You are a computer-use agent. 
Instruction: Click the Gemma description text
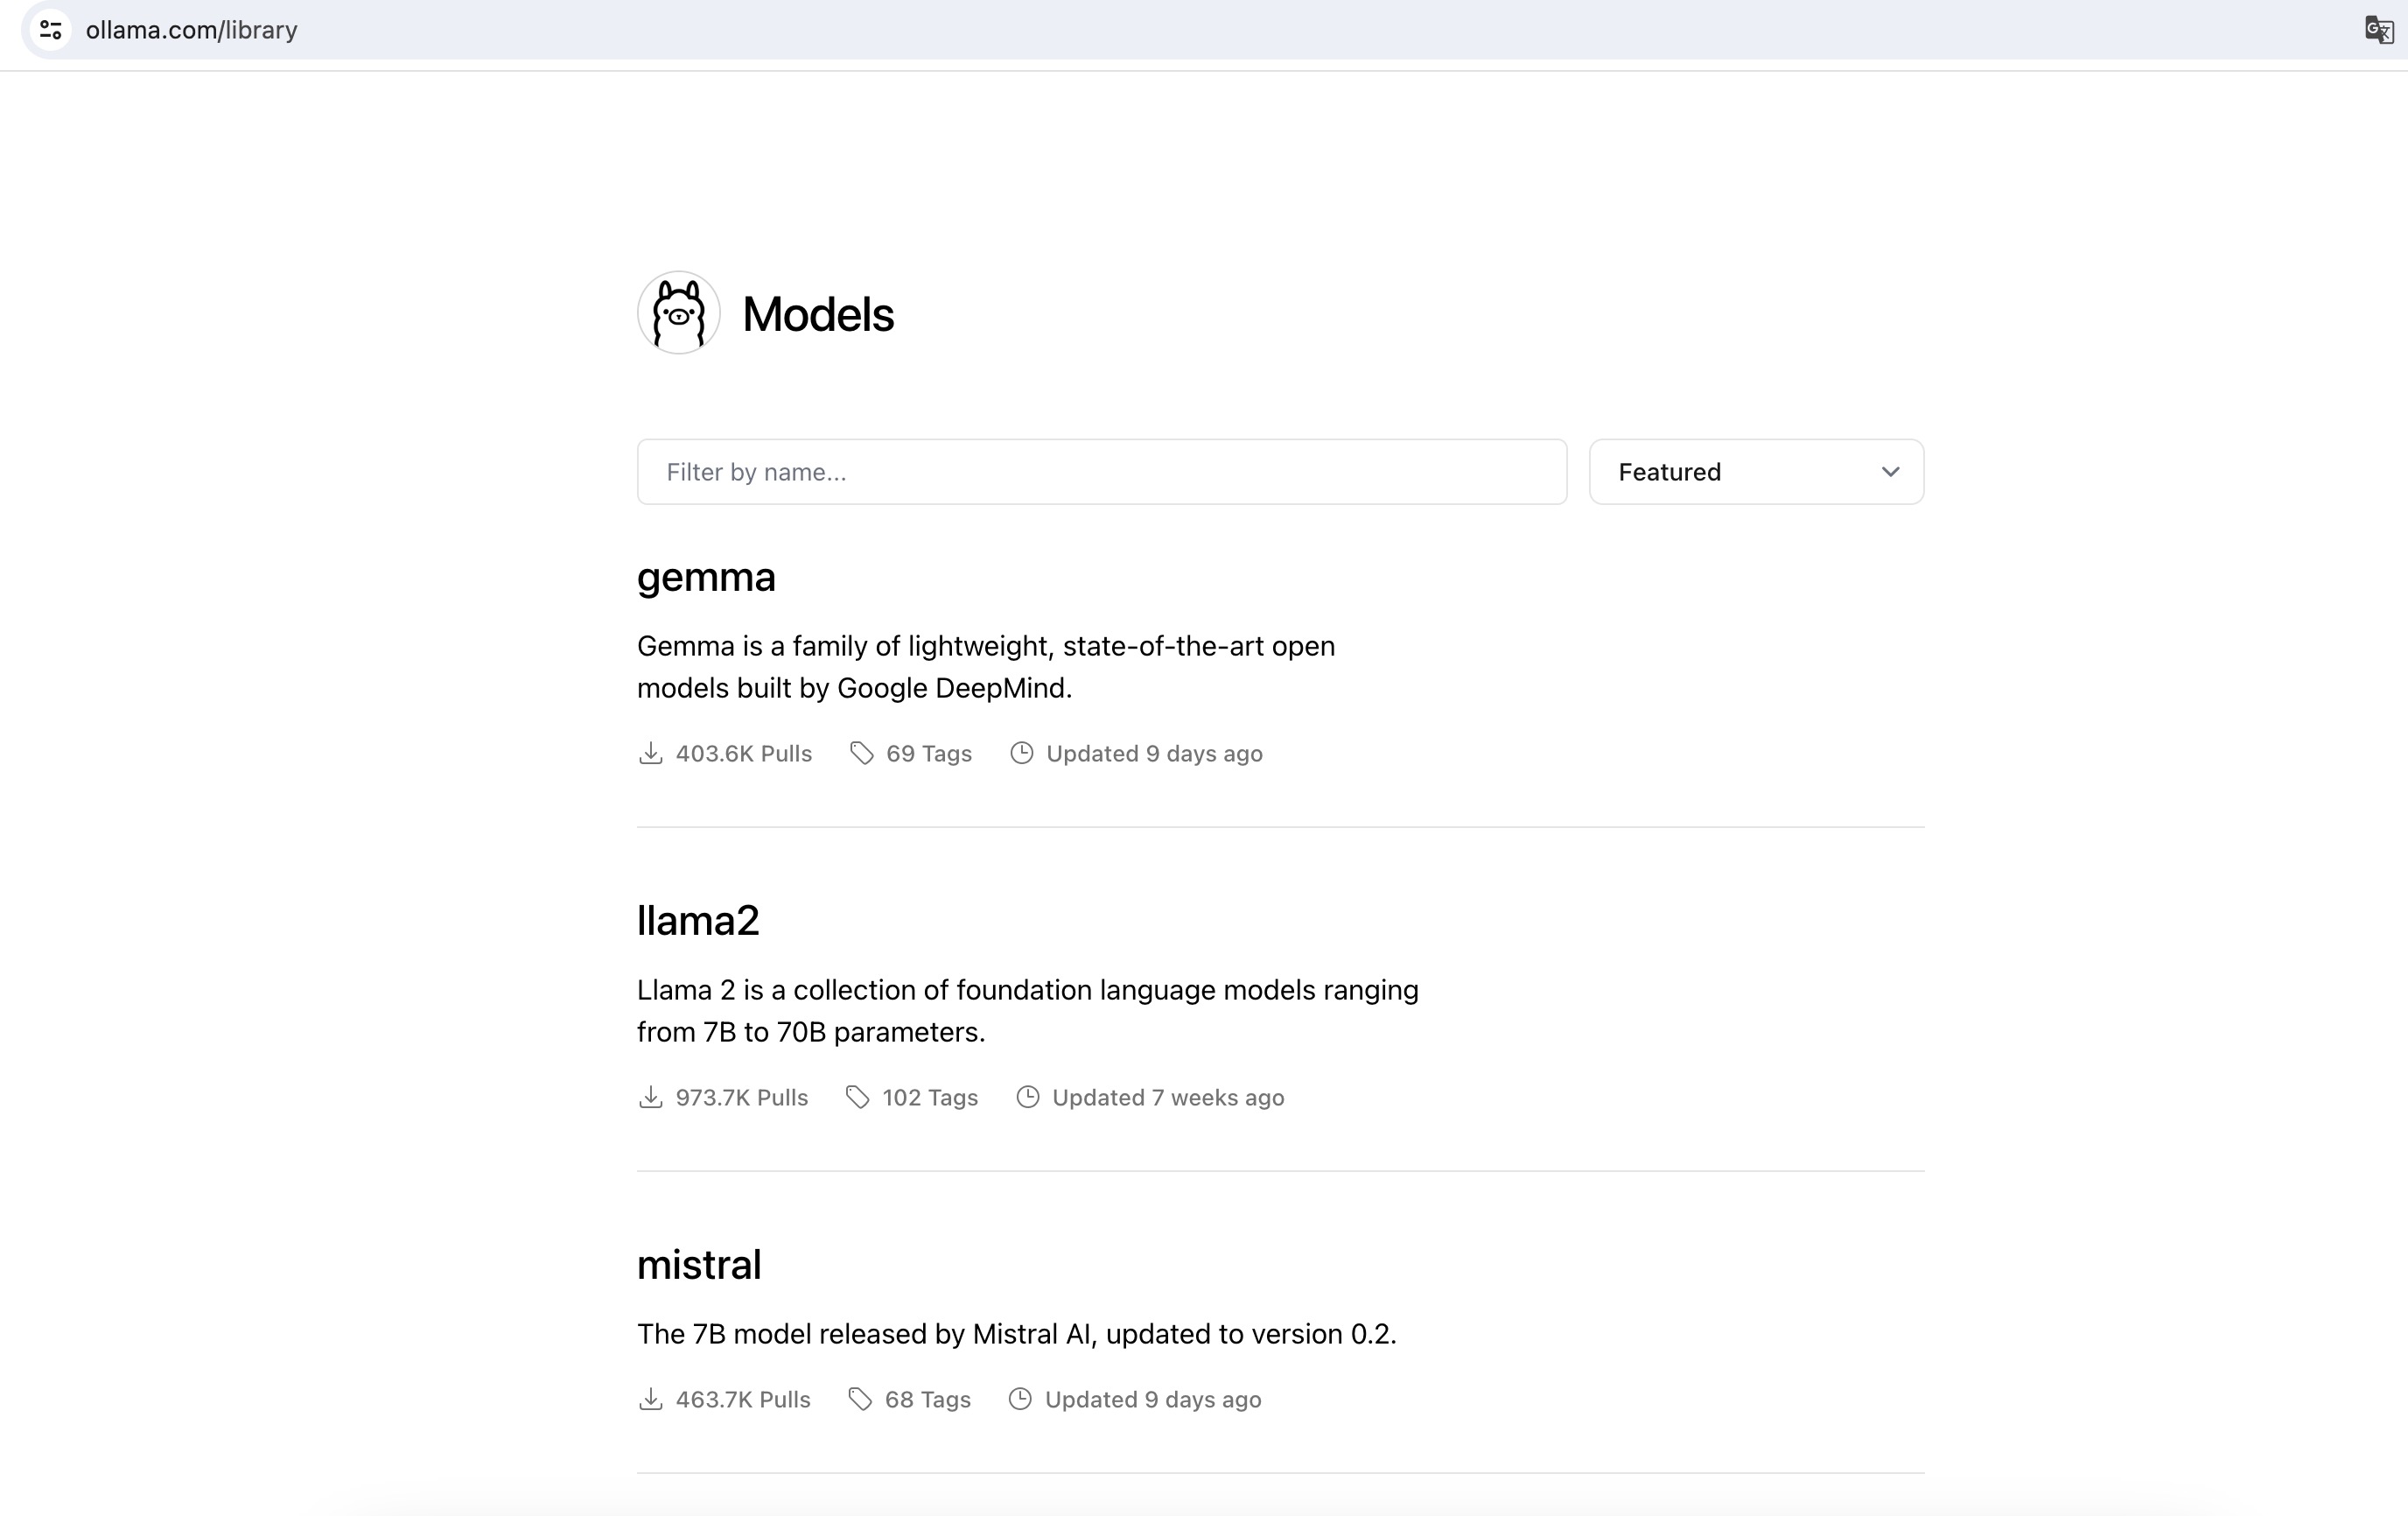985,667
